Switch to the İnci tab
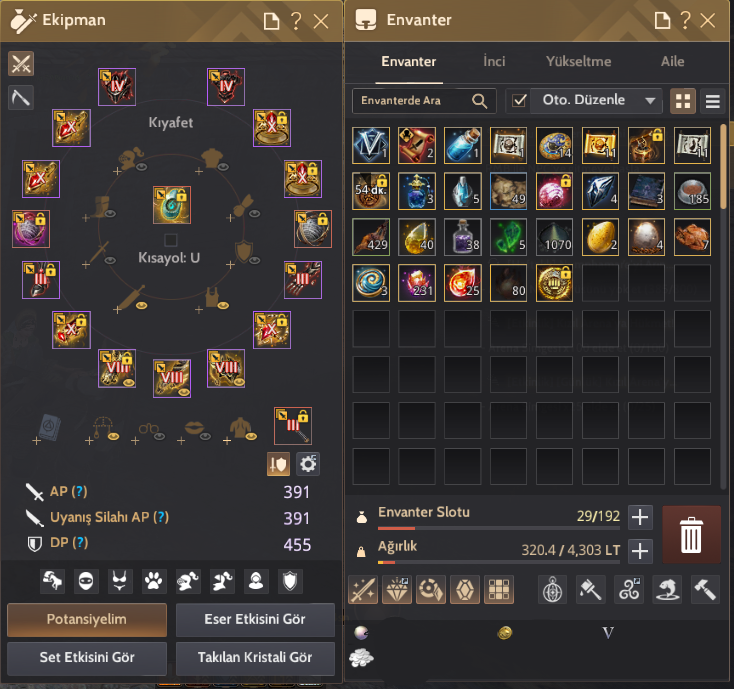The height and width of the screenshot is (689, 734). click(494, 61)
